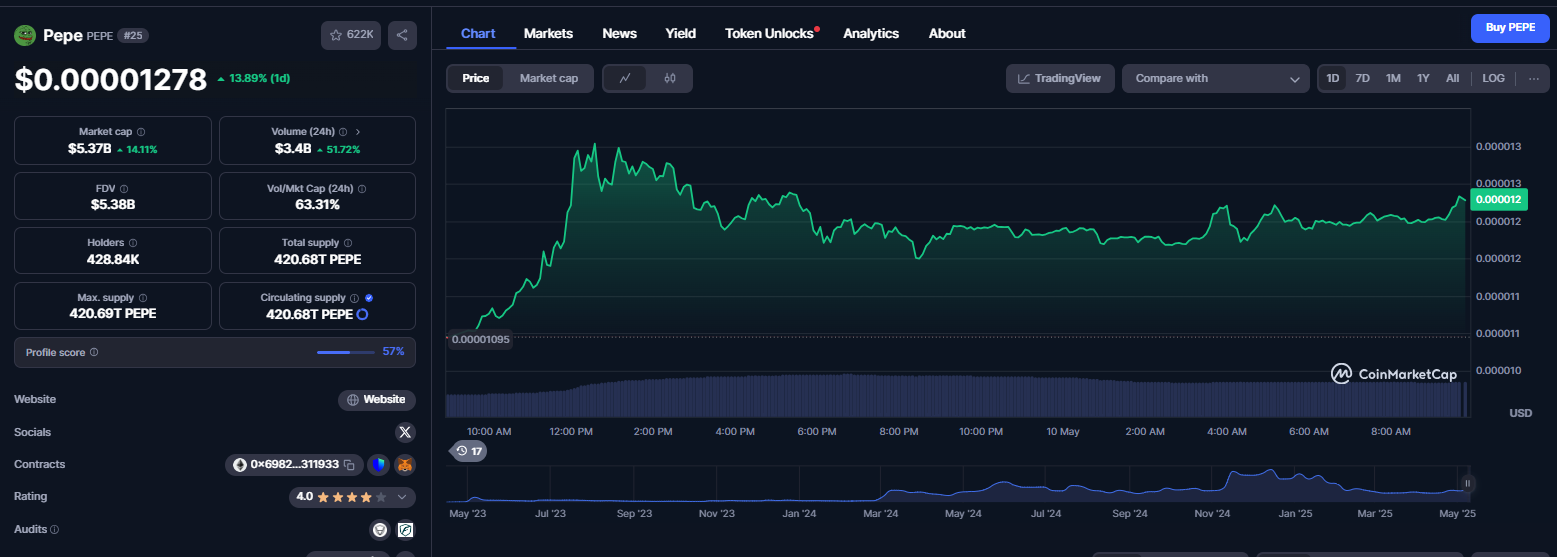Image resolution: width=1557 pixels, height=557 pixels.
Task: Open more chart options (three dots)
Action: [x=1534, y=78]
